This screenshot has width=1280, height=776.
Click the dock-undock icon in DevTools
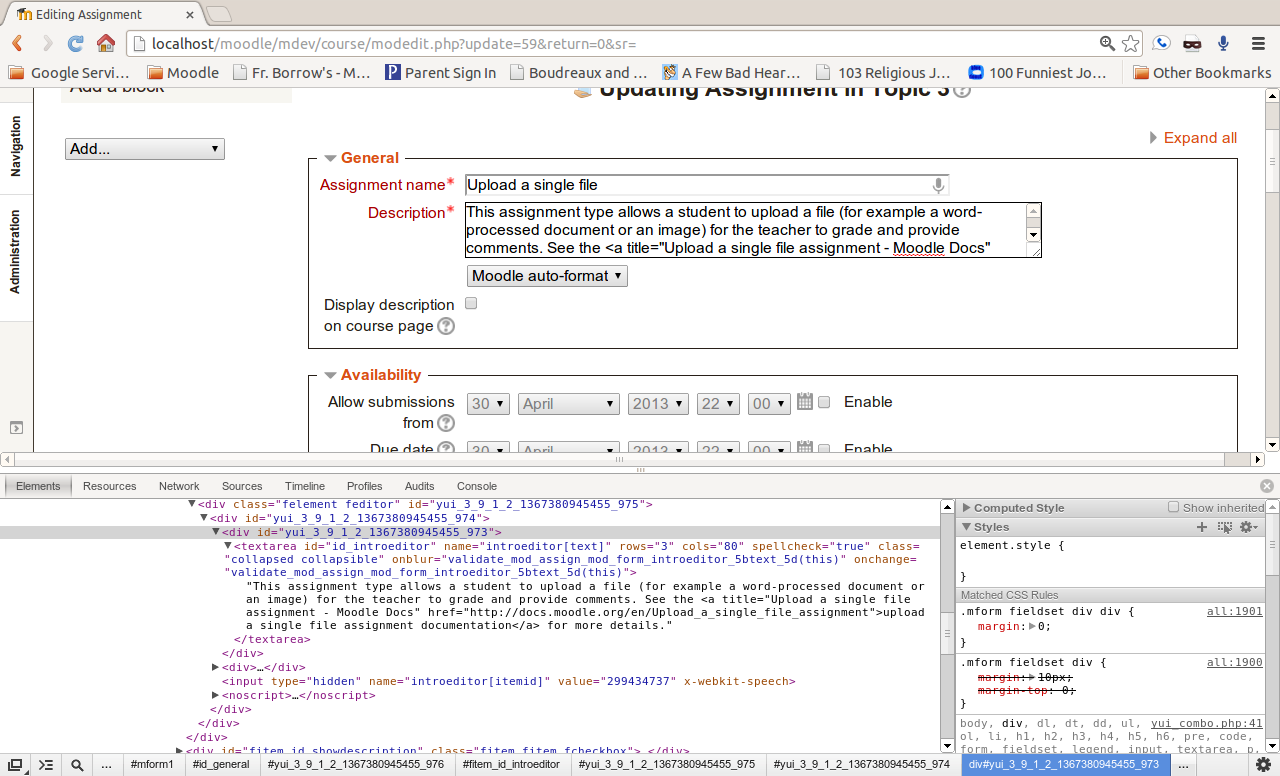click(15, 765)
